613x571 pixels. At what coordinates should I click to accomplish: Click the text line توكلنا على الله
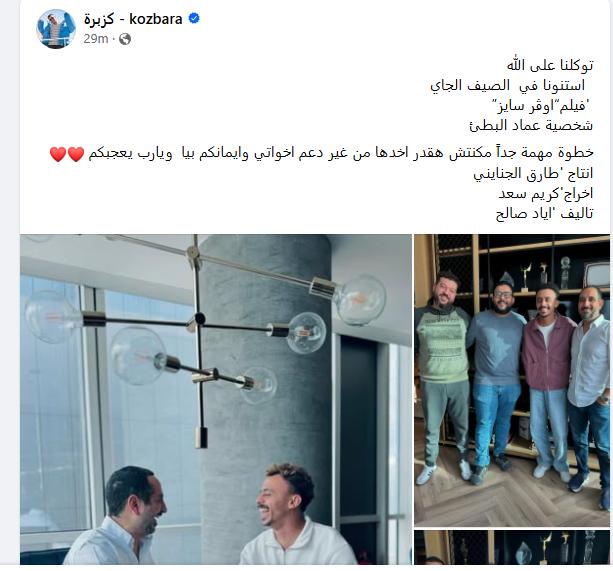(x=550, y=65)
